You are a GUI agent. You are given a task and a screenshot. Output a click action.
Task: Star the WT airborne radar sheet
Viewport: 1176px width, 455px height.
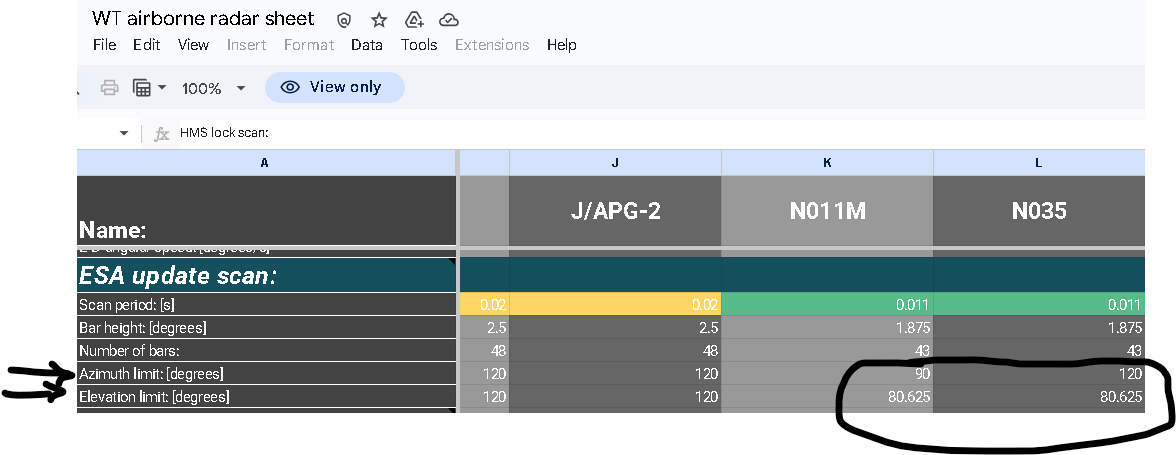coord(379,20)
